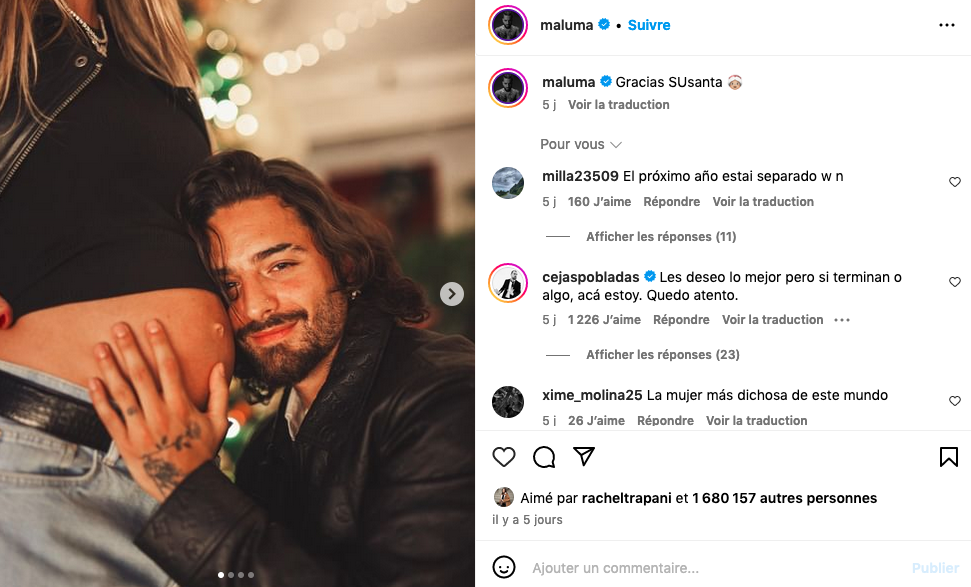971x587 pixels.
Task: Like milla23509's comment
Action: (954, 182)
